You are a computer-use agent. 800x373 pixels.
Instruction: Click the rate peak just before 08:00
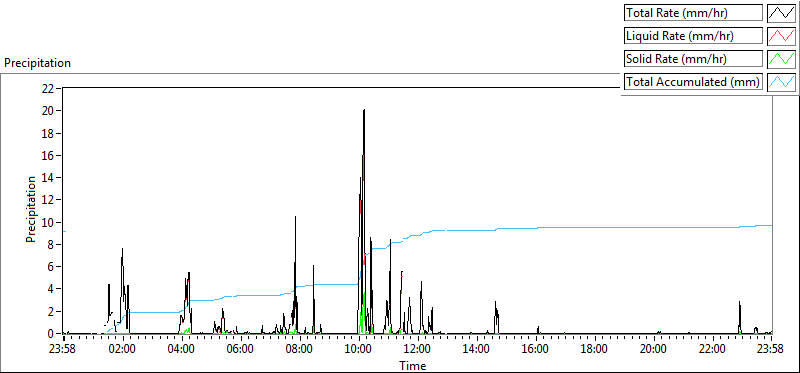(295, 218)
